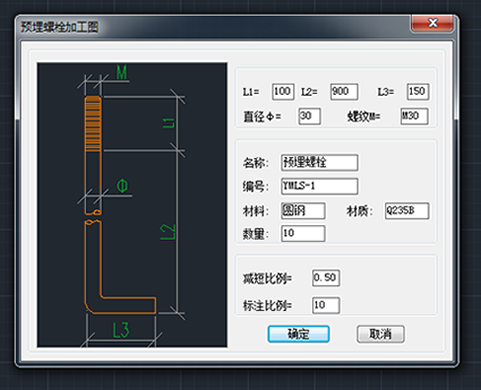The width and height of the screenshot is (481, 390).
Task: Click the 编号: label
Action: (x=256, y=187)
